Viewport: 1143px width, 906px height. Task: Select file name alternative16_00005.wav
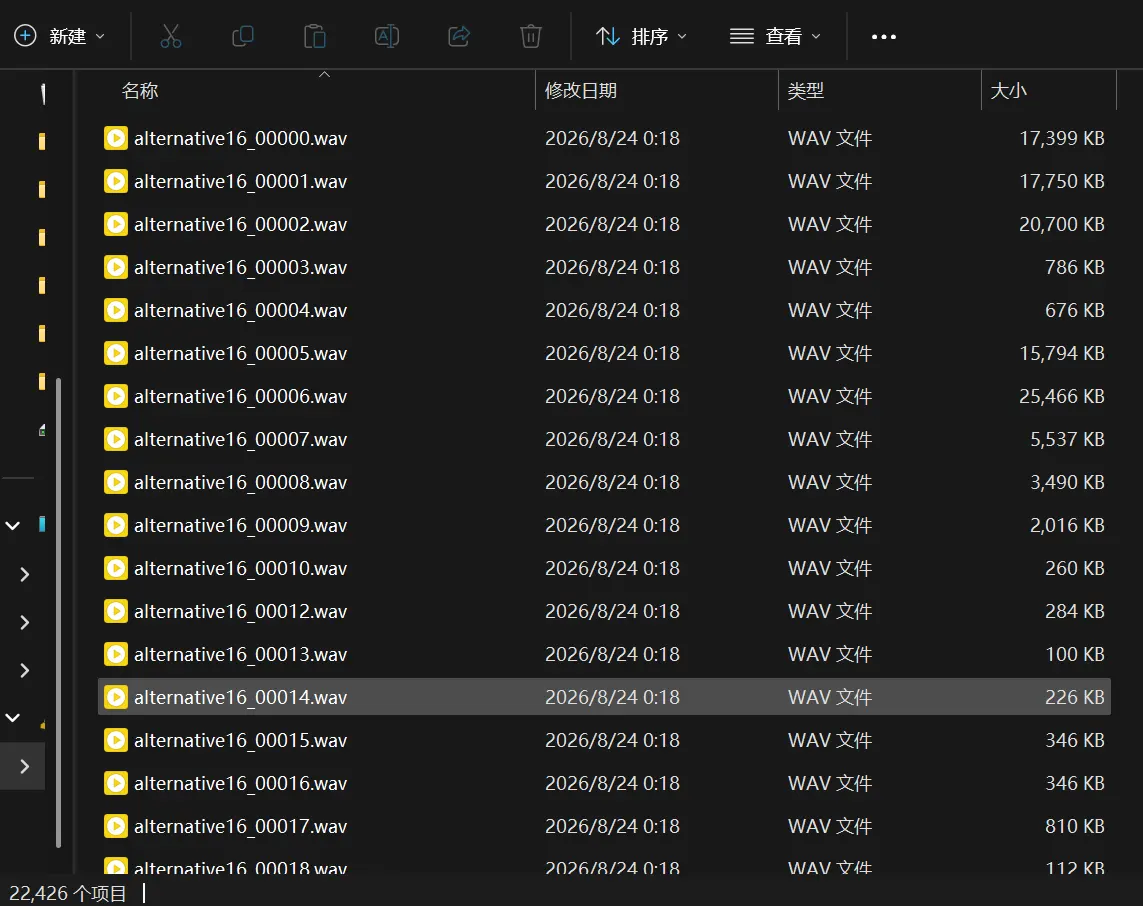point(241,354)
